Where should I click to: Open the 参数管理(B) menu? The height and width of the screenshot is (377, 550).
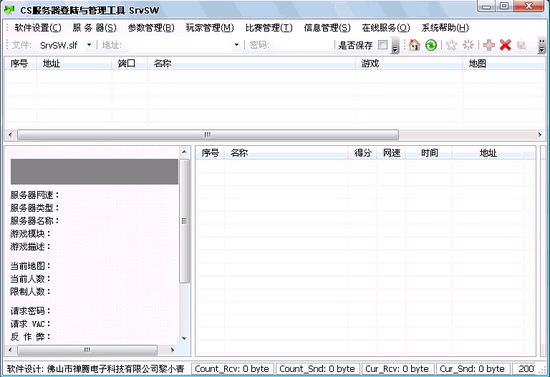(x=151, y=28)
